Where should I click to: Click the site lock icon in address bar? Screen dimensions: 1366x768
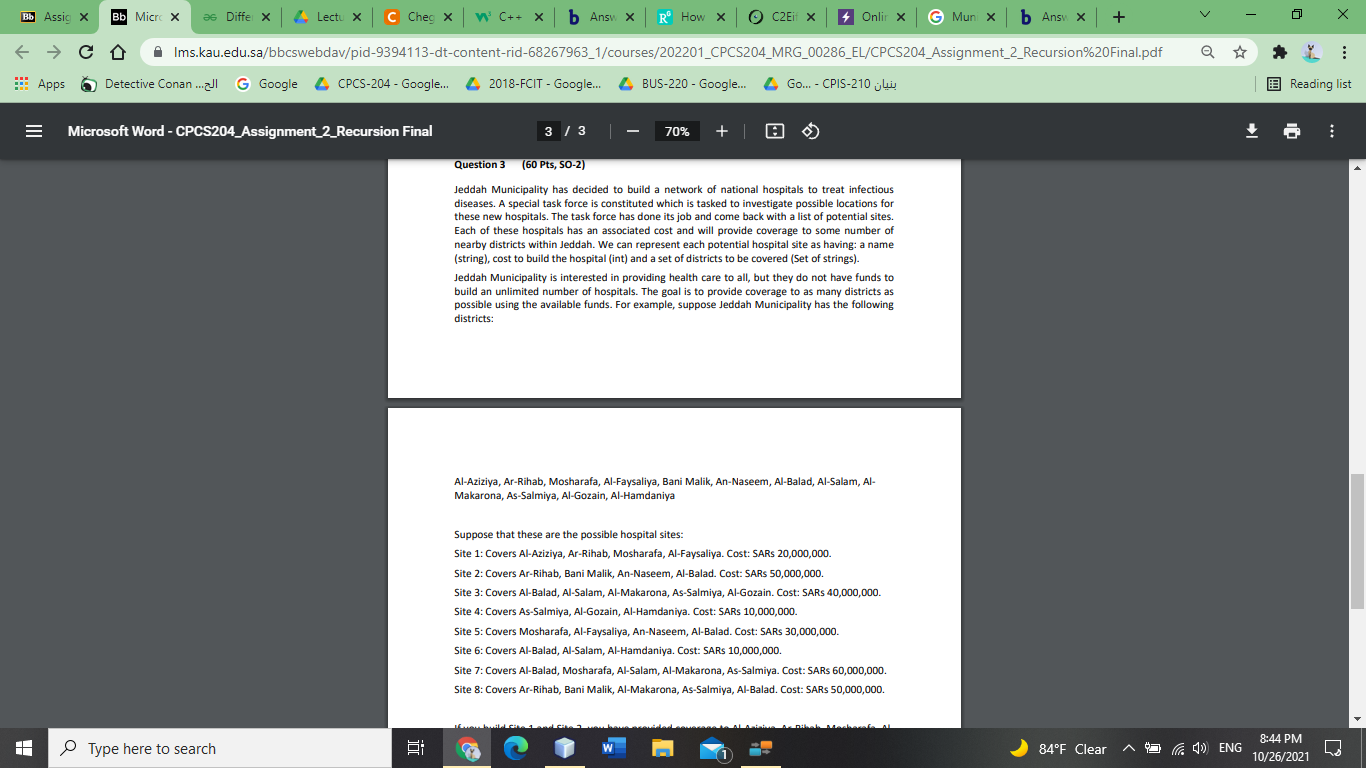157,52
